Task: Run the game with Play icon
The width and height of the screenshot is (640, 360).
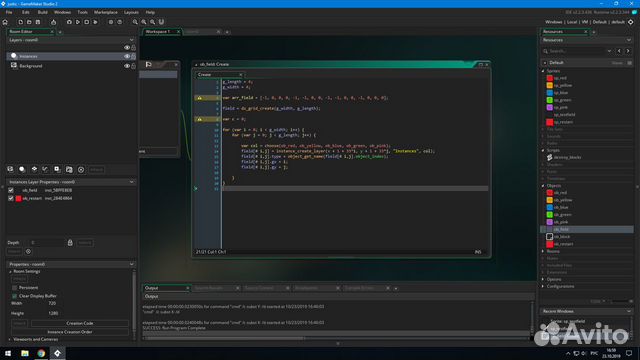Action: coord(78,22)
